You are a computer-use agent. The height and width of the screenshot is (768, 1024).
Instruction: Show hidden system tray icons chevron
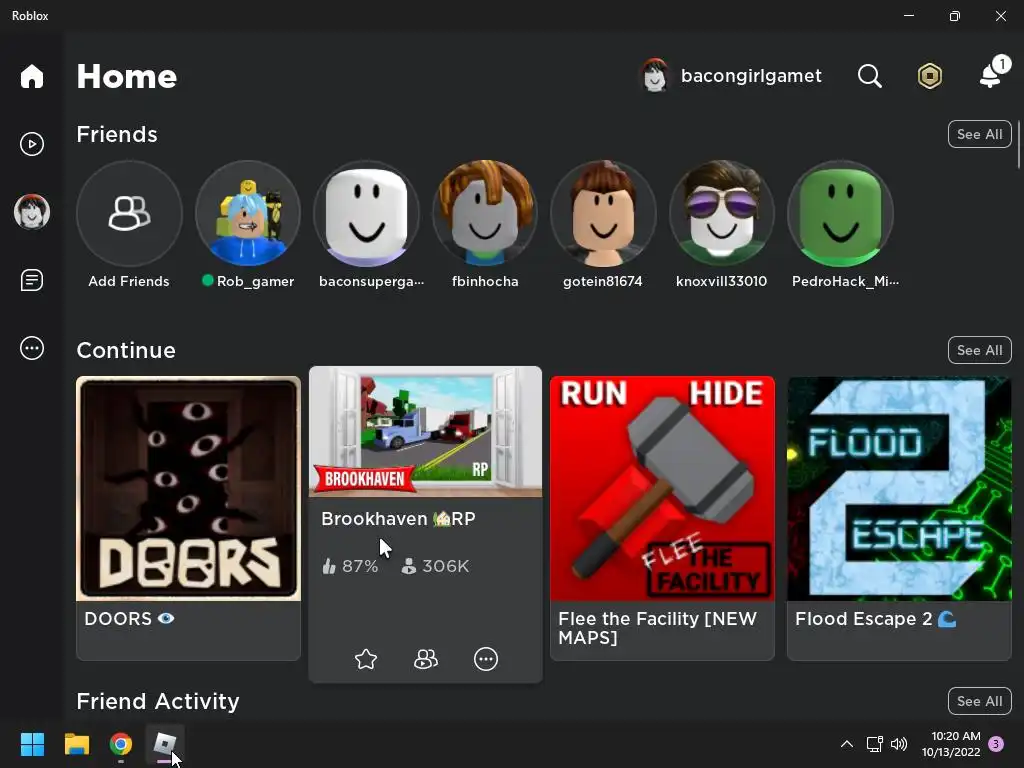point(846,744)
